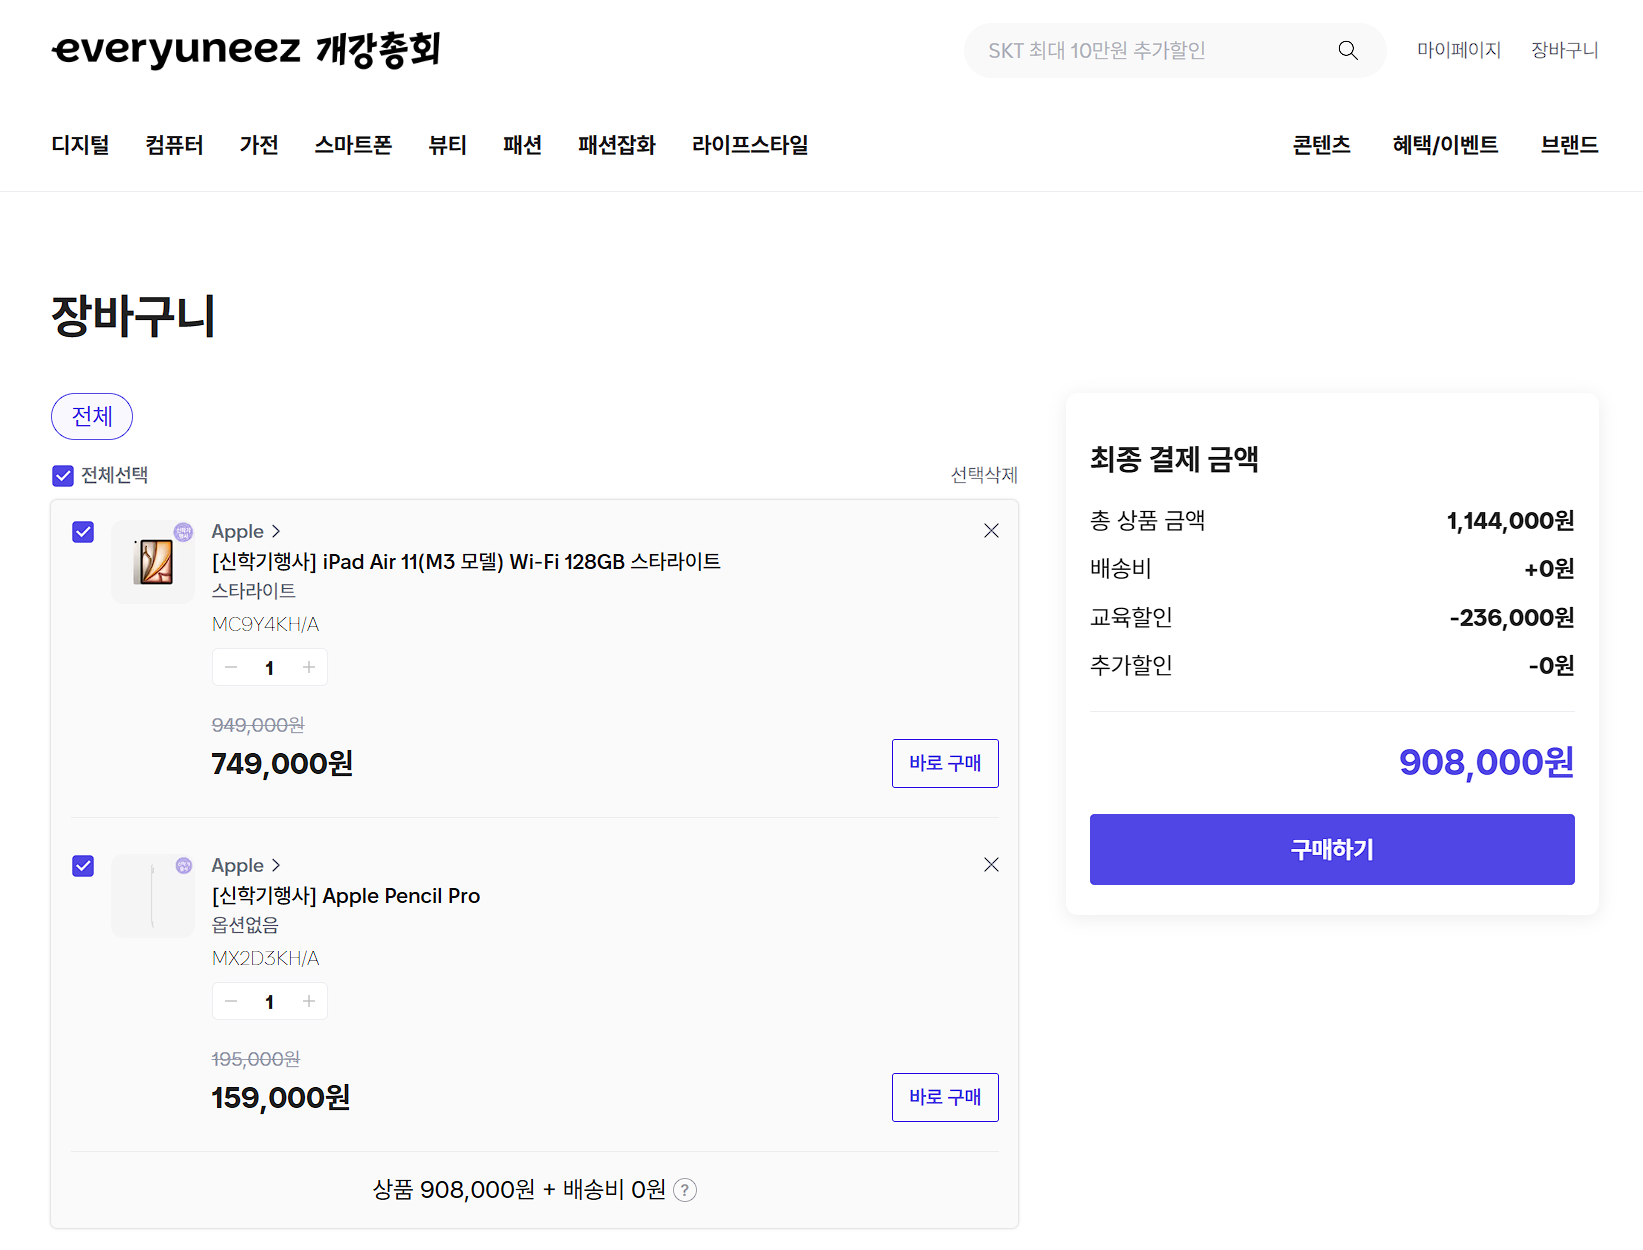Remove Apple Pencil Pro with X icon
Image resolution: width=1643 pixels, height=1250 pixels.
point(991,865)
